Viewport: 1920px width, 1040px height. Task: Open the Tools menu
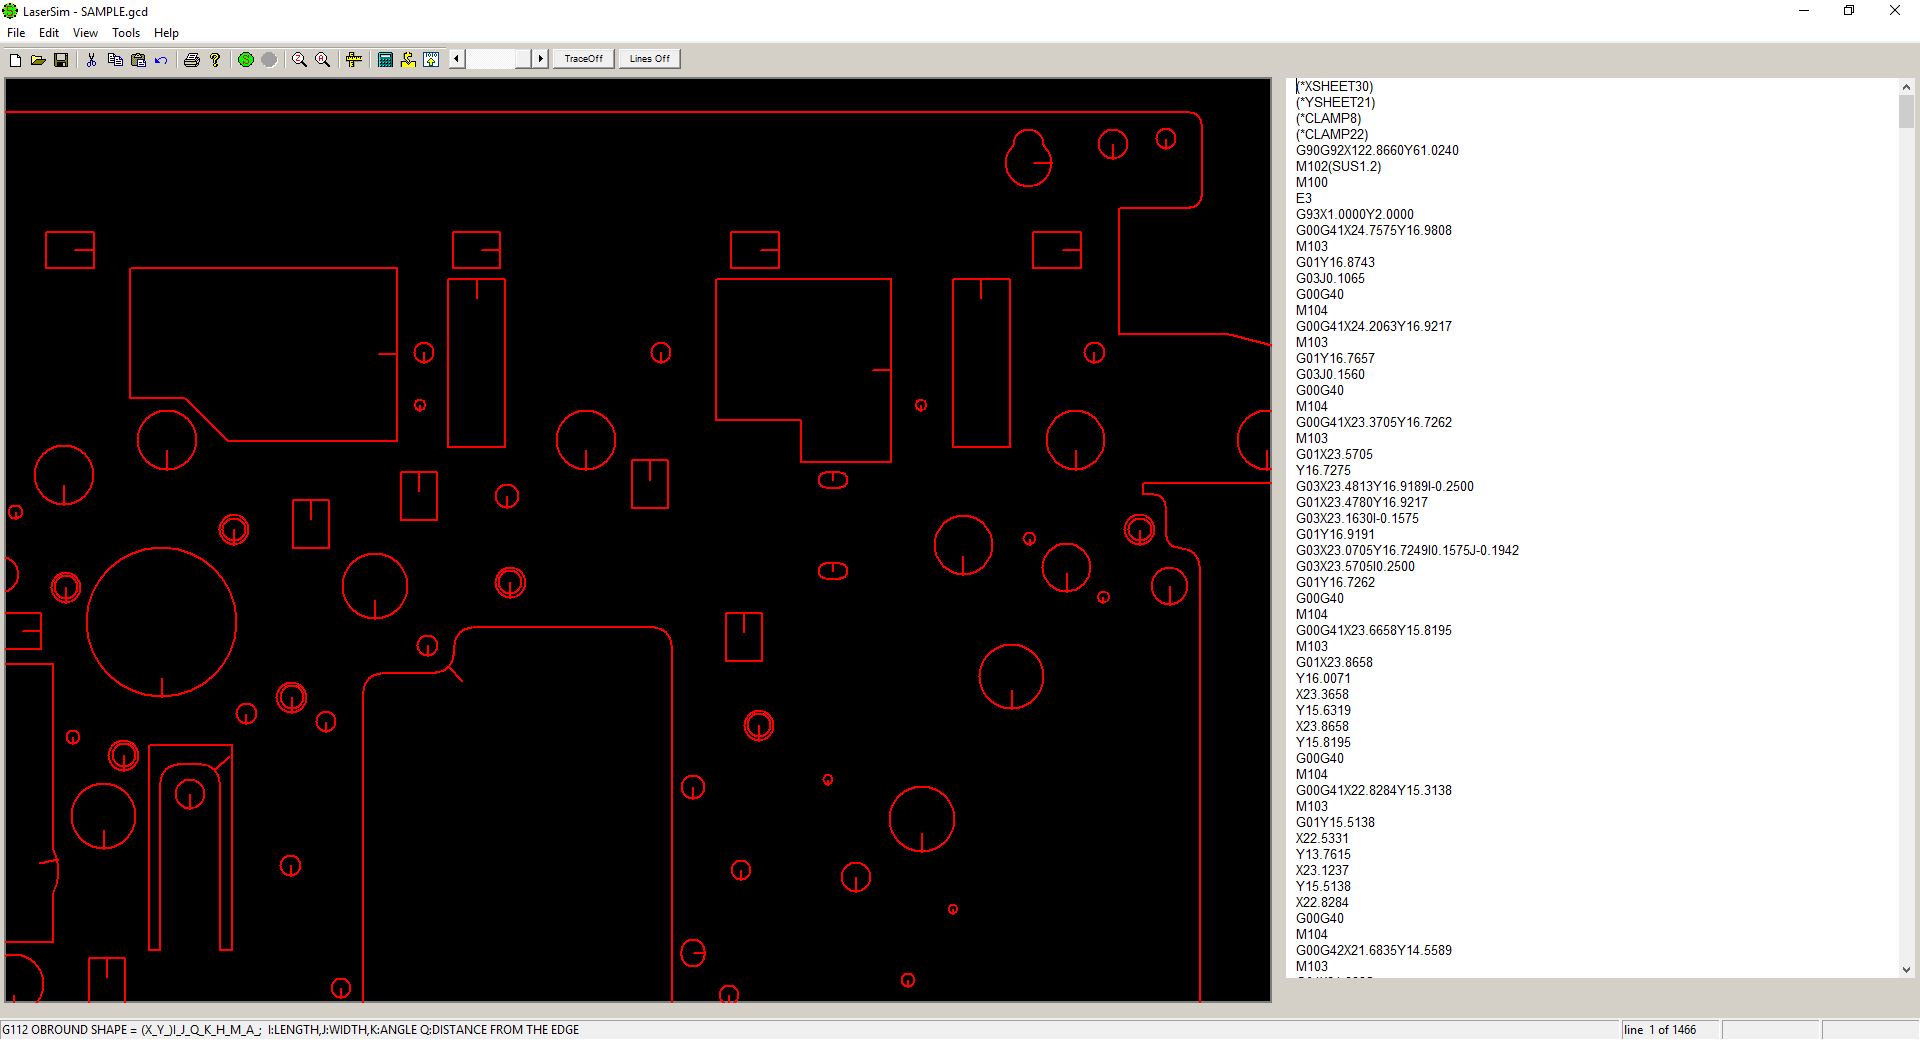(x=126, y=33)
